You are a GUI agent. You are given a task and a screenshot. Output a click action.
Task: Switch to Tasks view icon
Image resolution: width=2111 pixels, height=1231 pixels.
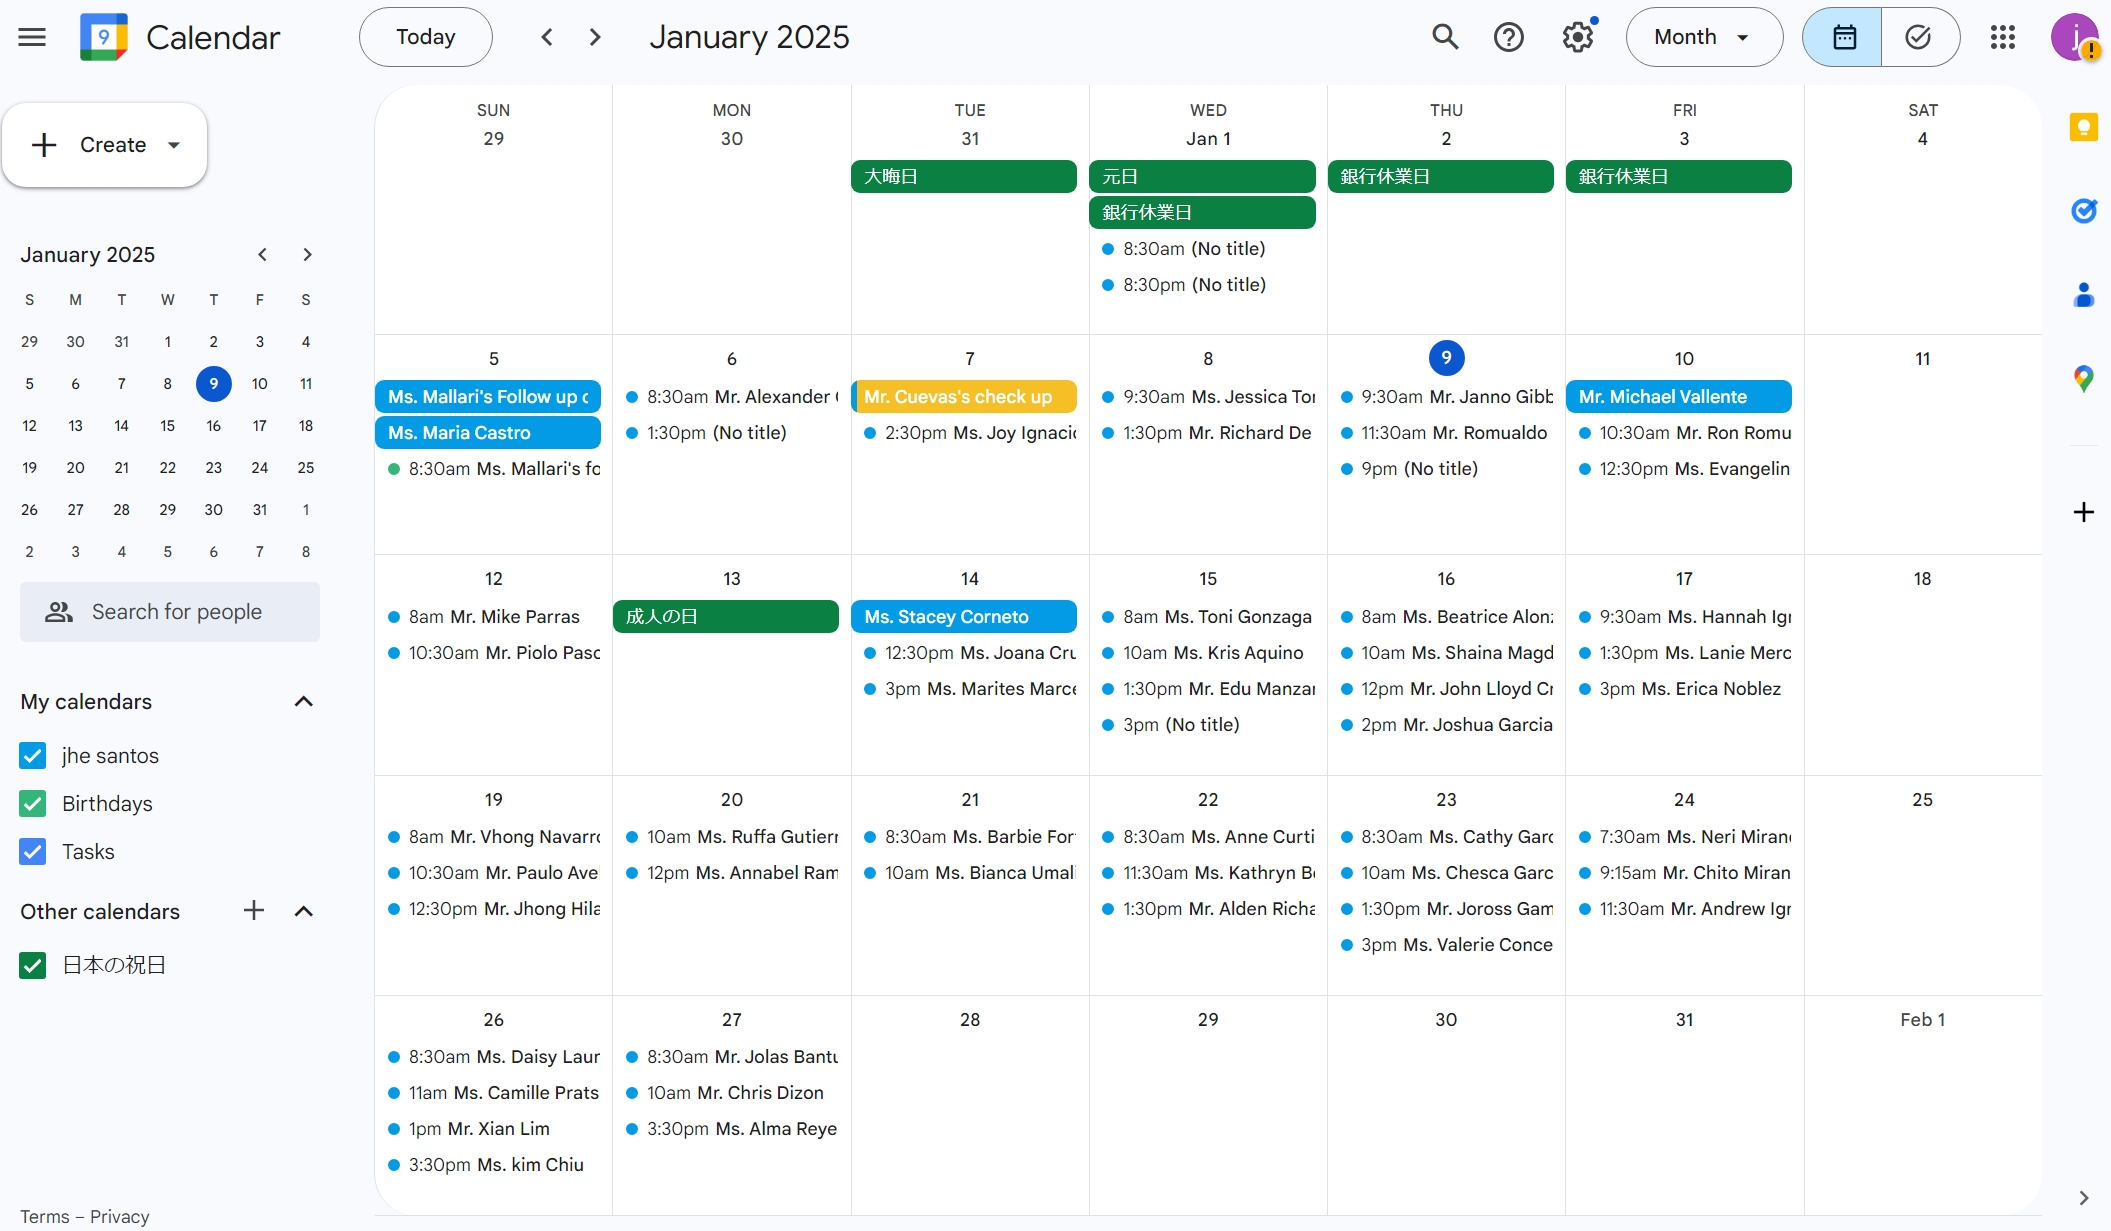click(x=1918, y=37)
